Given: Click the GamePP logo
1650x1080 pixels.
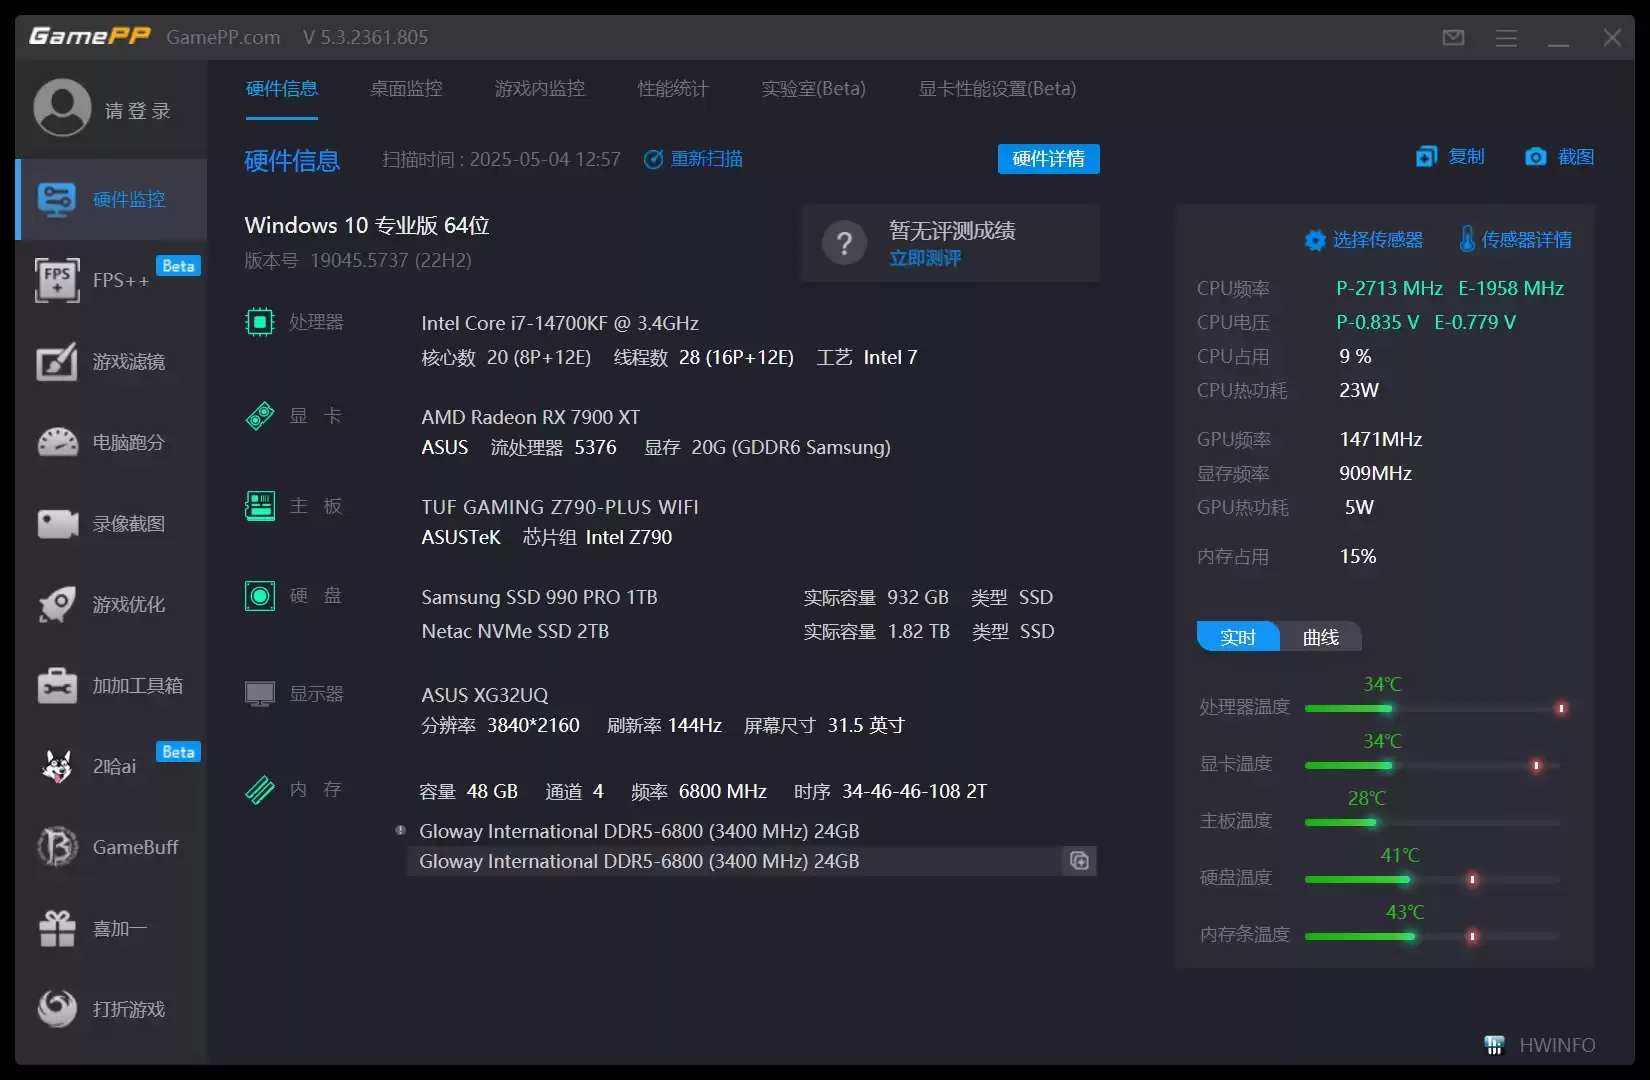Looking at the screenshot, I should 90,36.
